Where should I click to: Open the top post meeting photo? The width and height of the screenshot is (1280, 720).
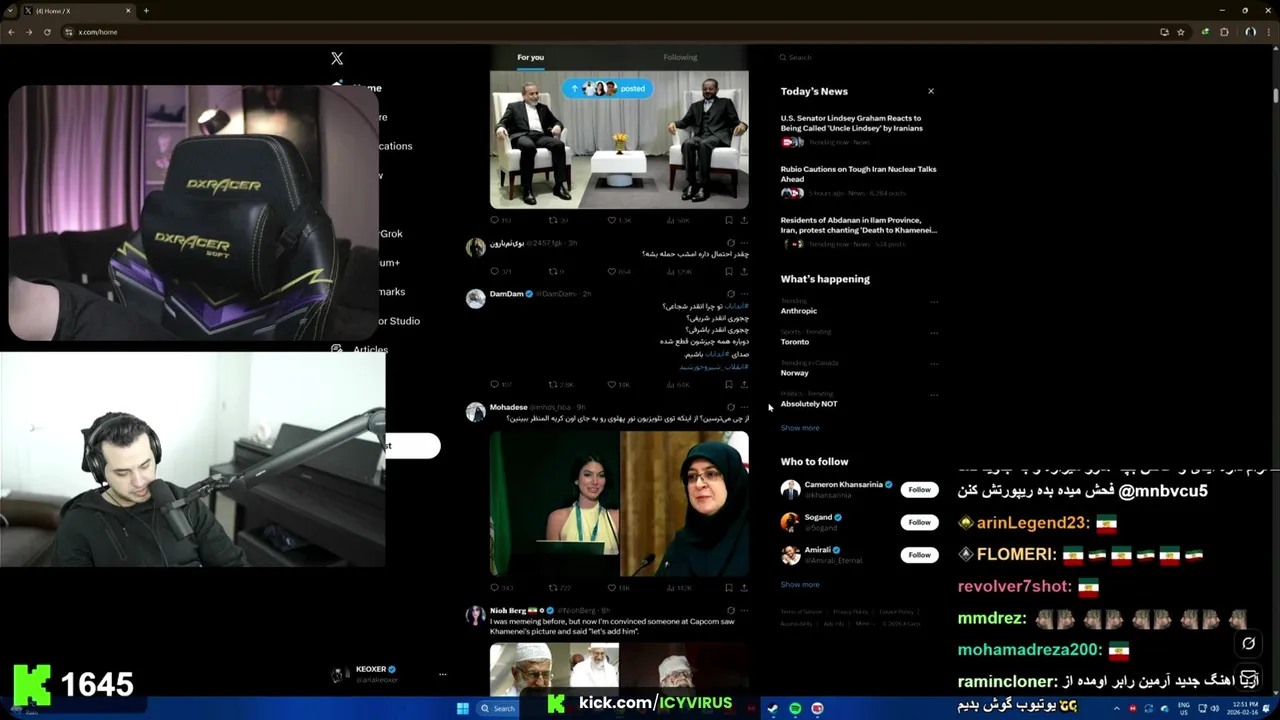point(619,140)
